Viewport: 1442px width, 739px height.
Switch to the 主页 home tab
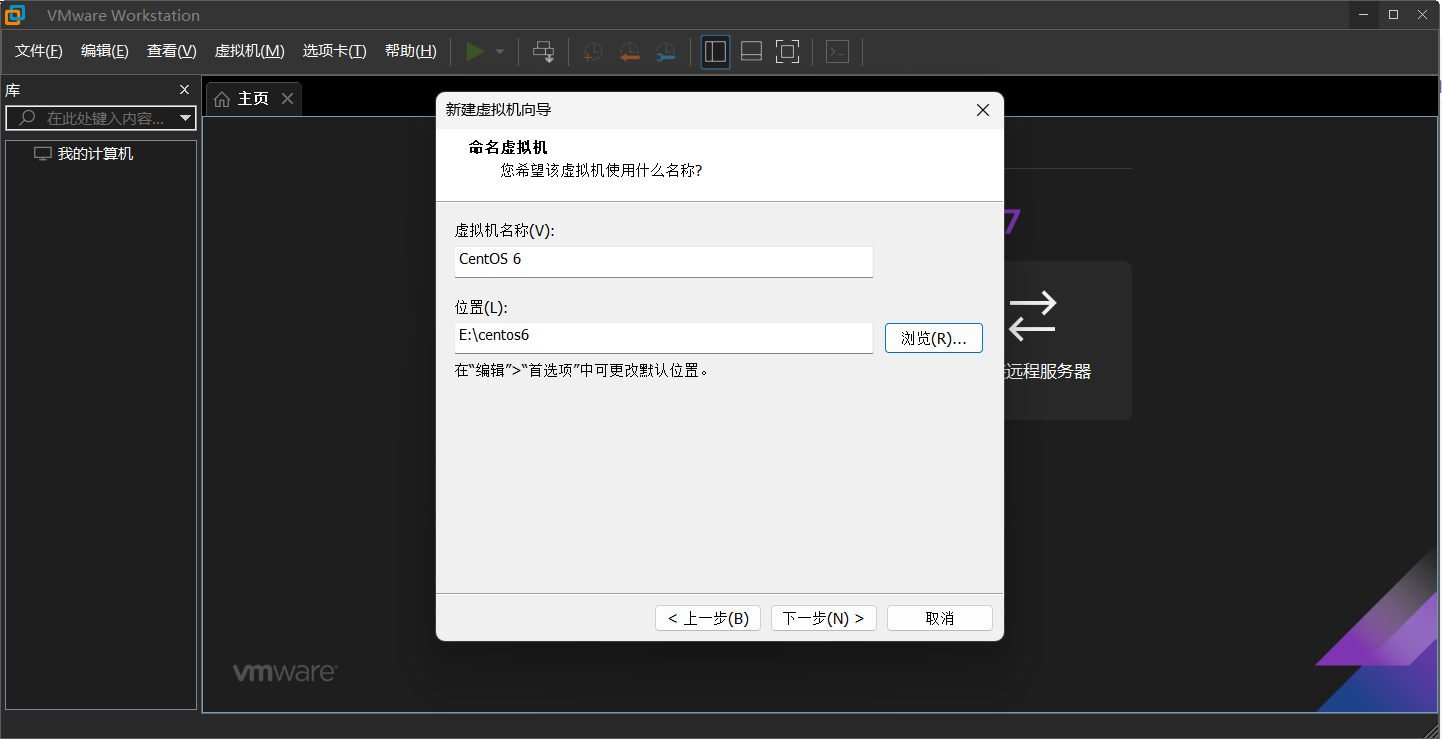click(253, 98)
